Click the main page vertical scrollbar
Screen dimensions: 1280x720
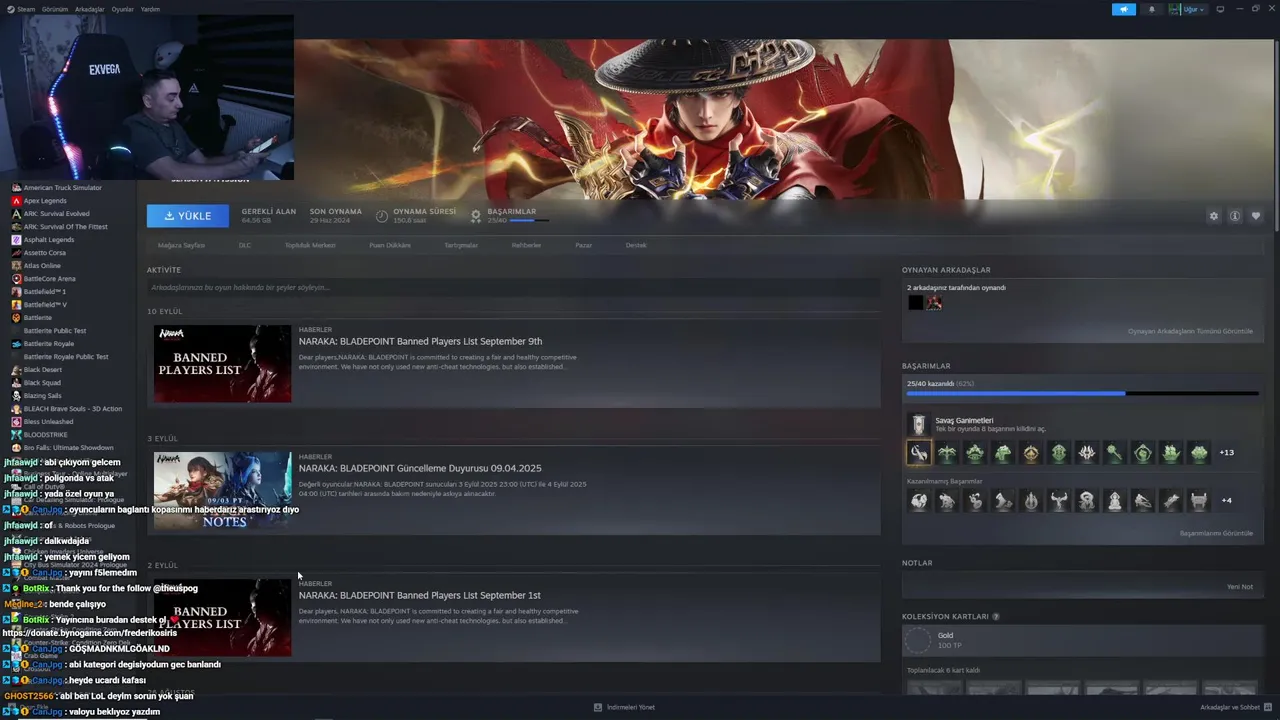click(x=1276, y=135)
